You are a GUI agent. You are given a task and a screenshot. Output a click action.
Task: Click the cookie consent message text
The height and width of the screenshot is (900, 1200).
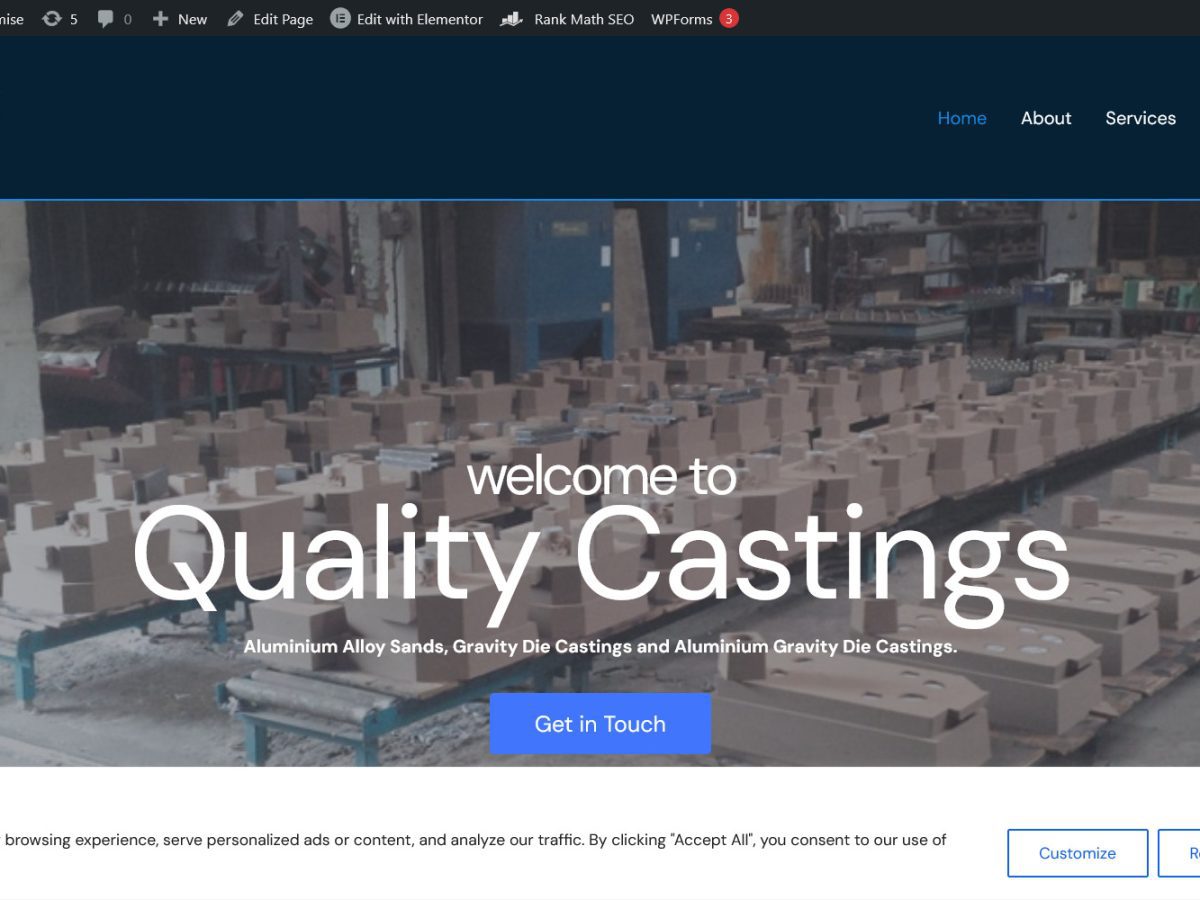pos(470,840)
